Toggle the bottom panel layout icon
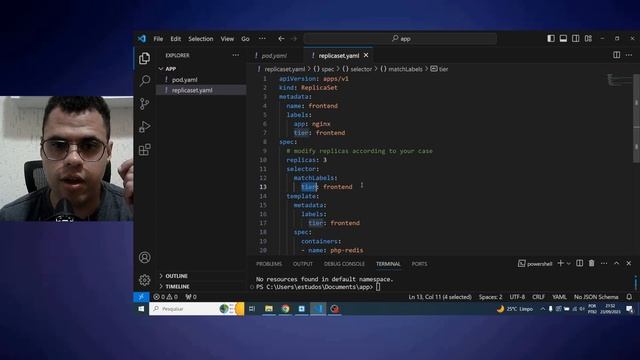 pos(563,38)
